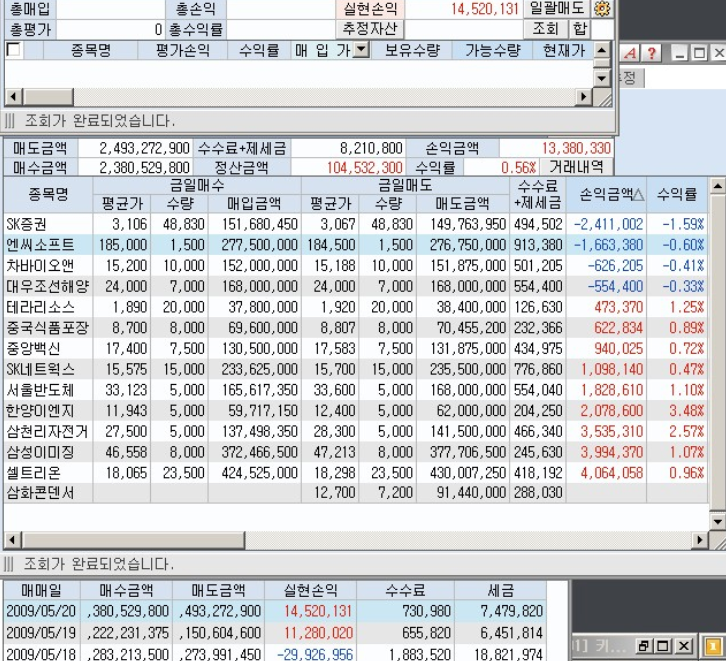Click -29,926,956 loss on 2009/05/18
Viewport: 726px width, 661px height.
click(315, 654)
